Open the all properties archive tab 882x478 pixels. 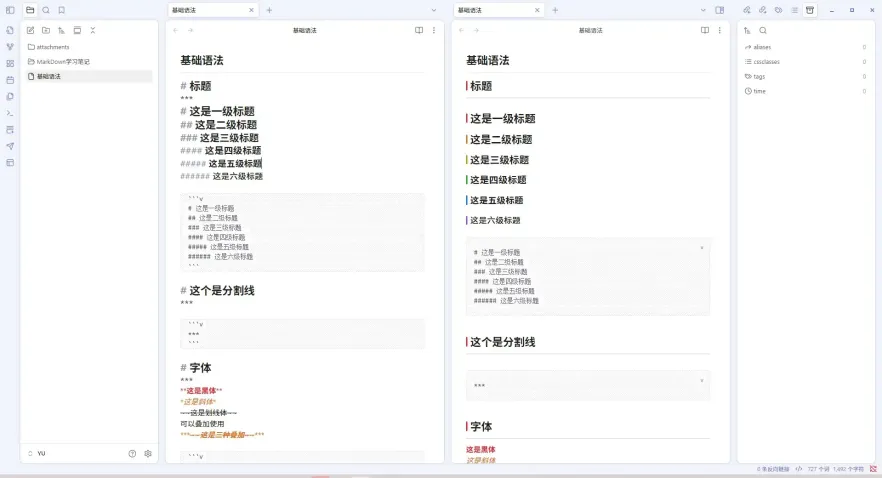point(810,10)
